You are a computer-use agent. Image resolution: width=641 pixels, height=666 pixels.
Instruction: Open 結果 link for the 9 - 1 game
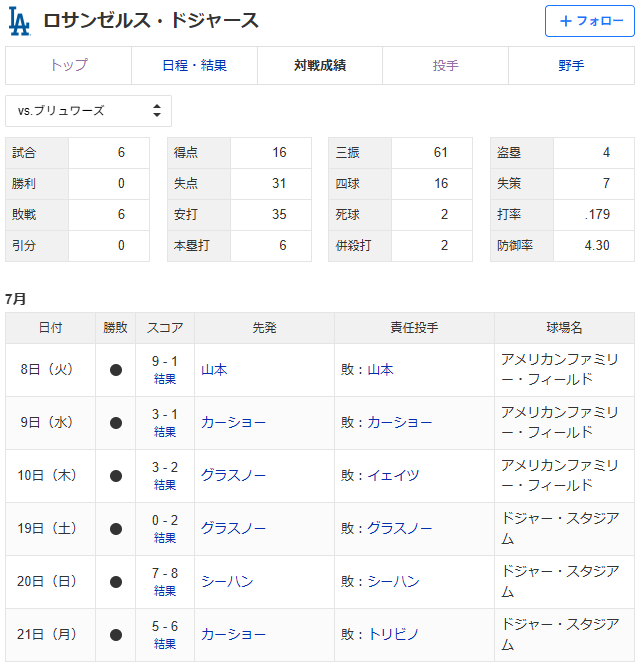[165, 380]
